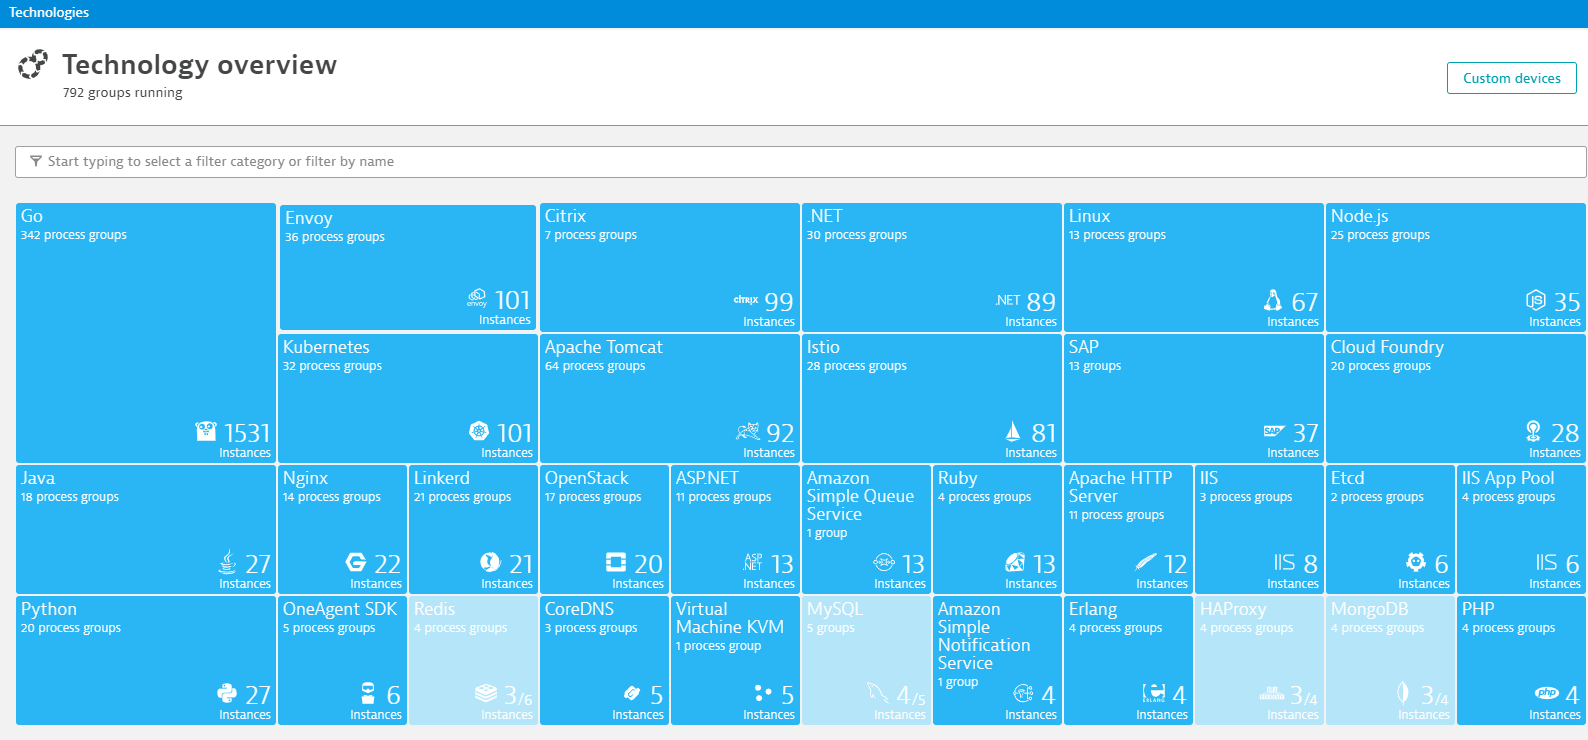The height and width of the screenshot is (740, 1588).
Task: Click the Amazon Simple Queue Service icon
Action: [x=884, y=562]
